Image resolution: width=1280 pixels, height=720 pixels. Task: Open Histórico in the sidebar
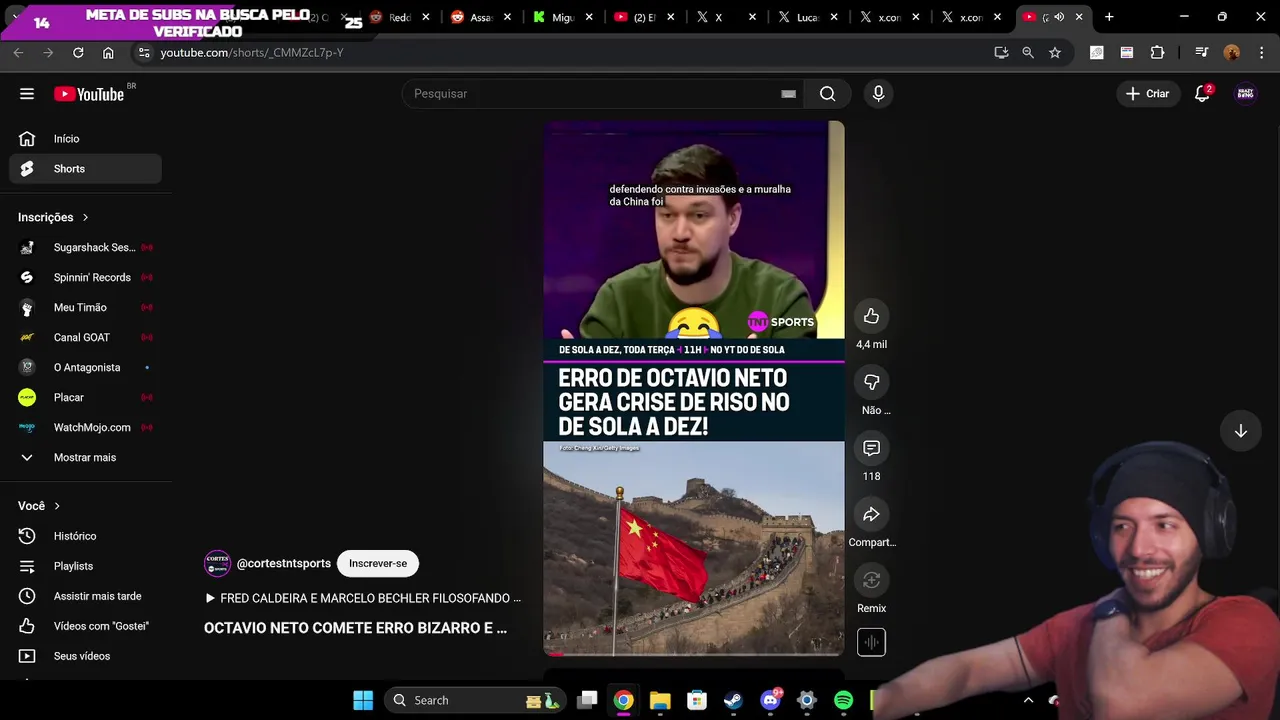85,536
